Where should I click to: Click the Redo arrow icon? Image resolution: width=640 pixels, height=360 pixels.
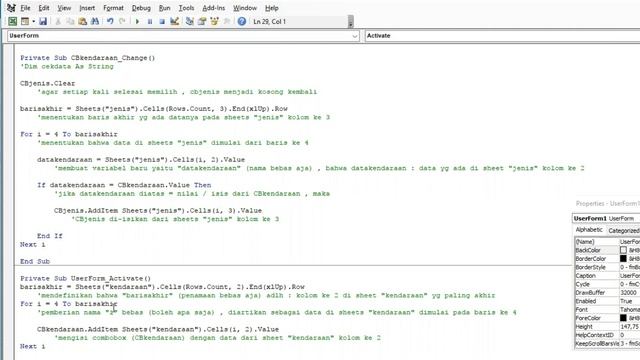[x=122, y=21]
